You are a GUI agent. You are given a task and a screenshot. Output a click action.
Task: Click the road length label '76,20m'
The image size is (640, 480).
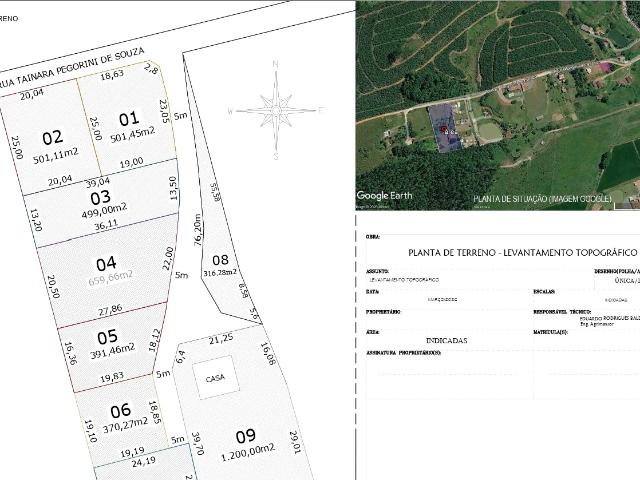(197, 229)
